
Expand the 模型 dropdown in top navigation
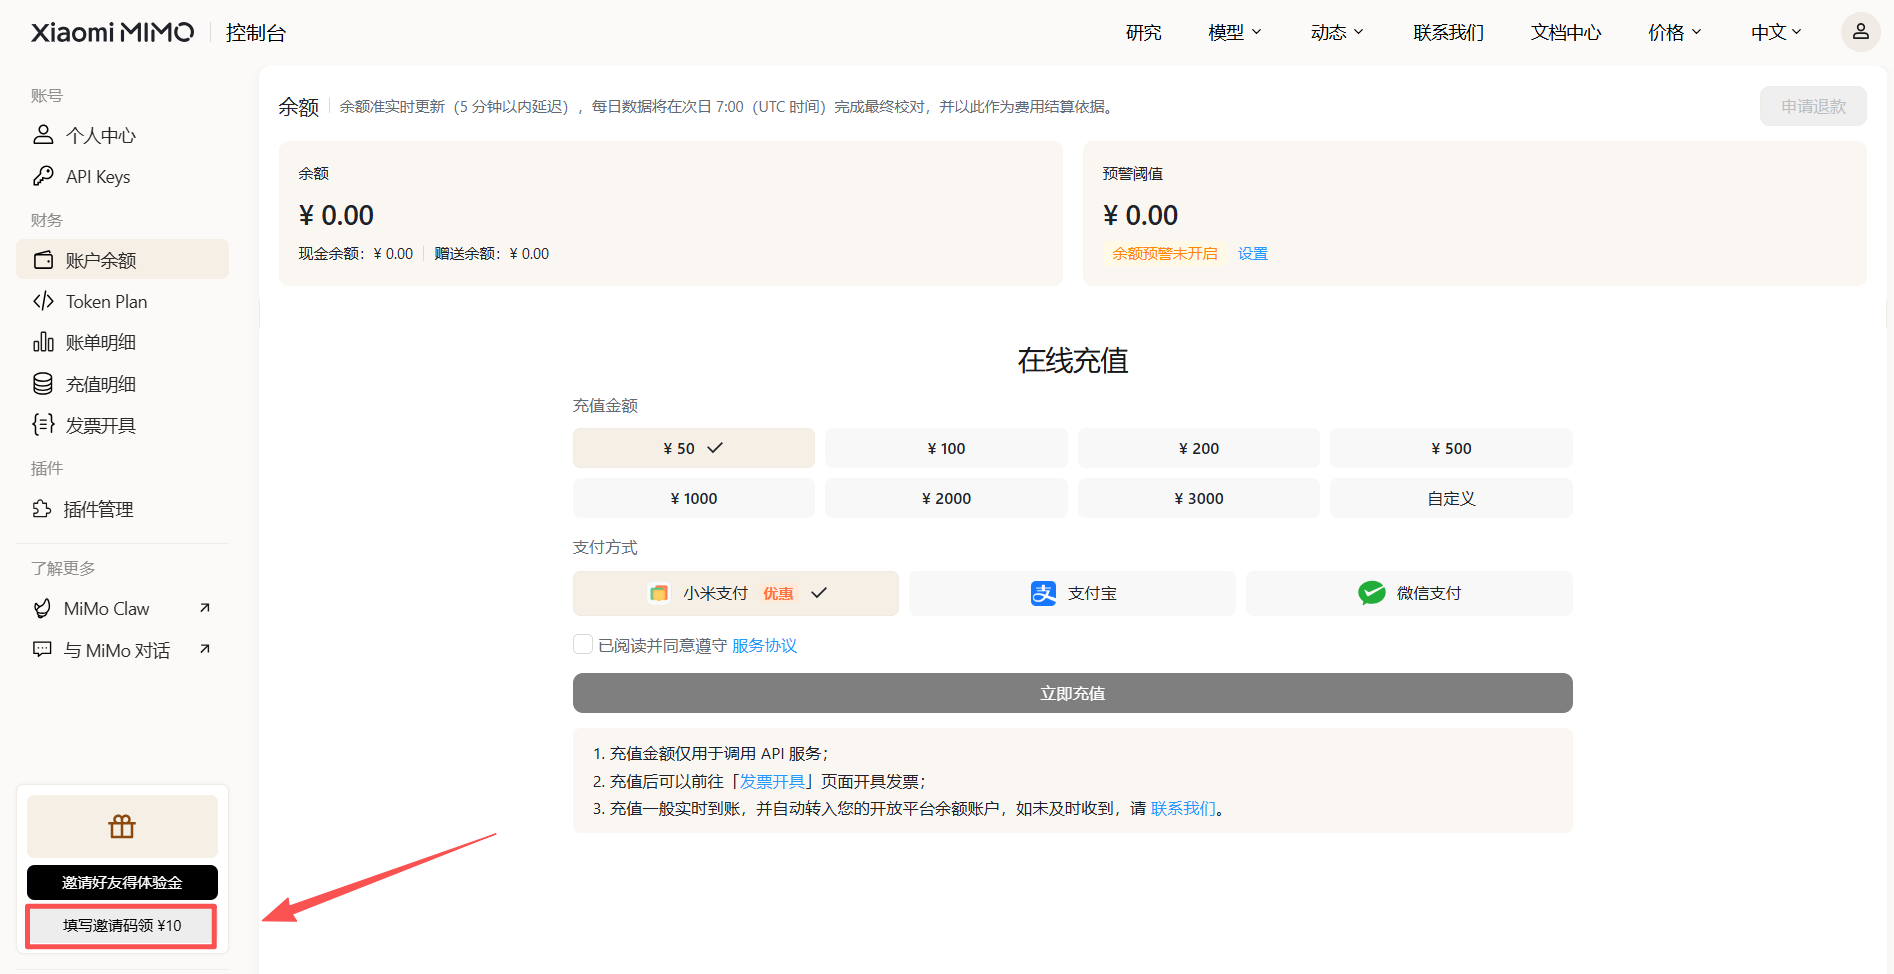1235,33
